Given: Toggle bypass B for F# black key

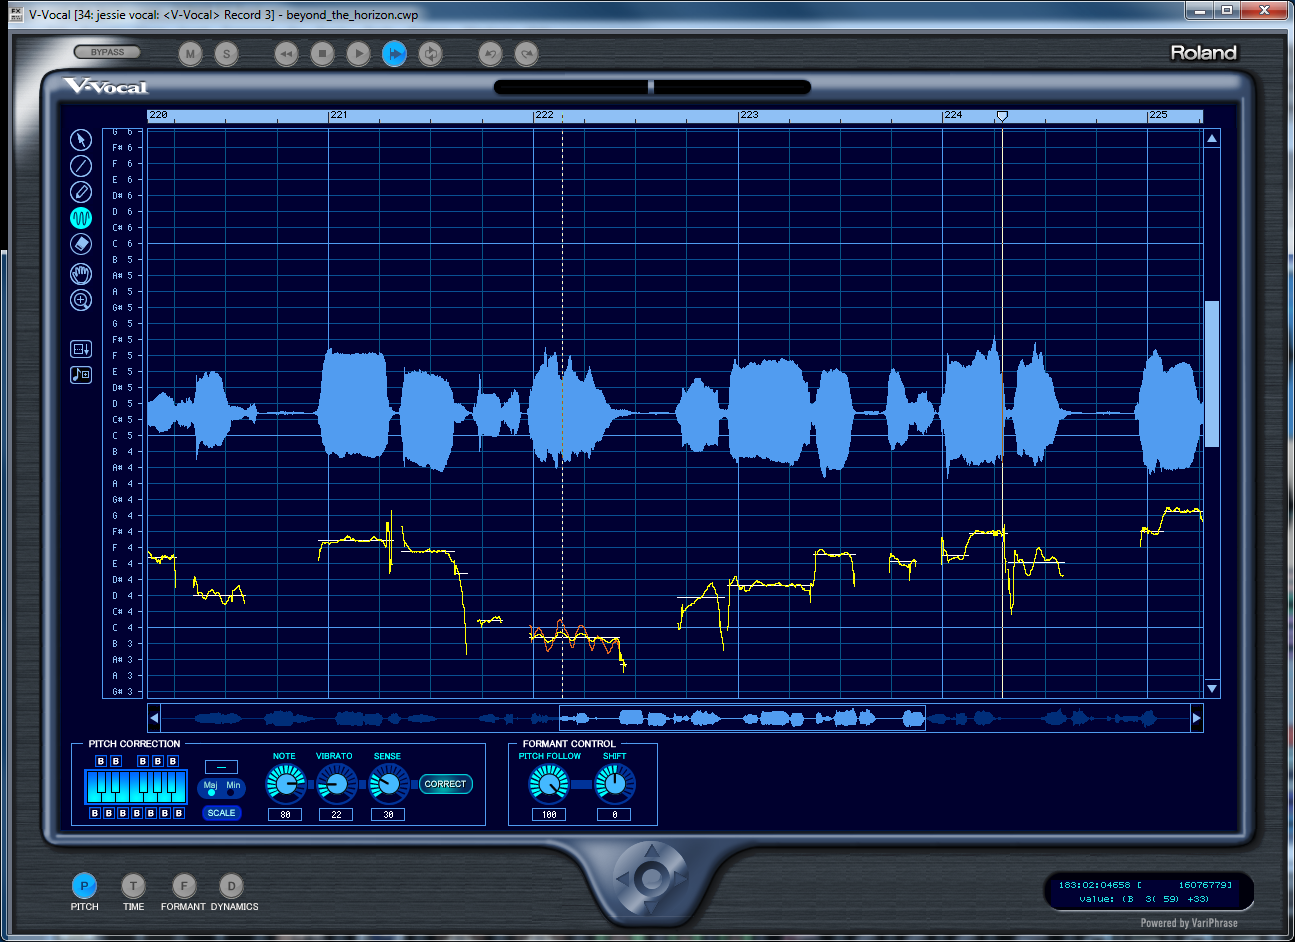Looking at the screenshot, I should click(143, 761).
